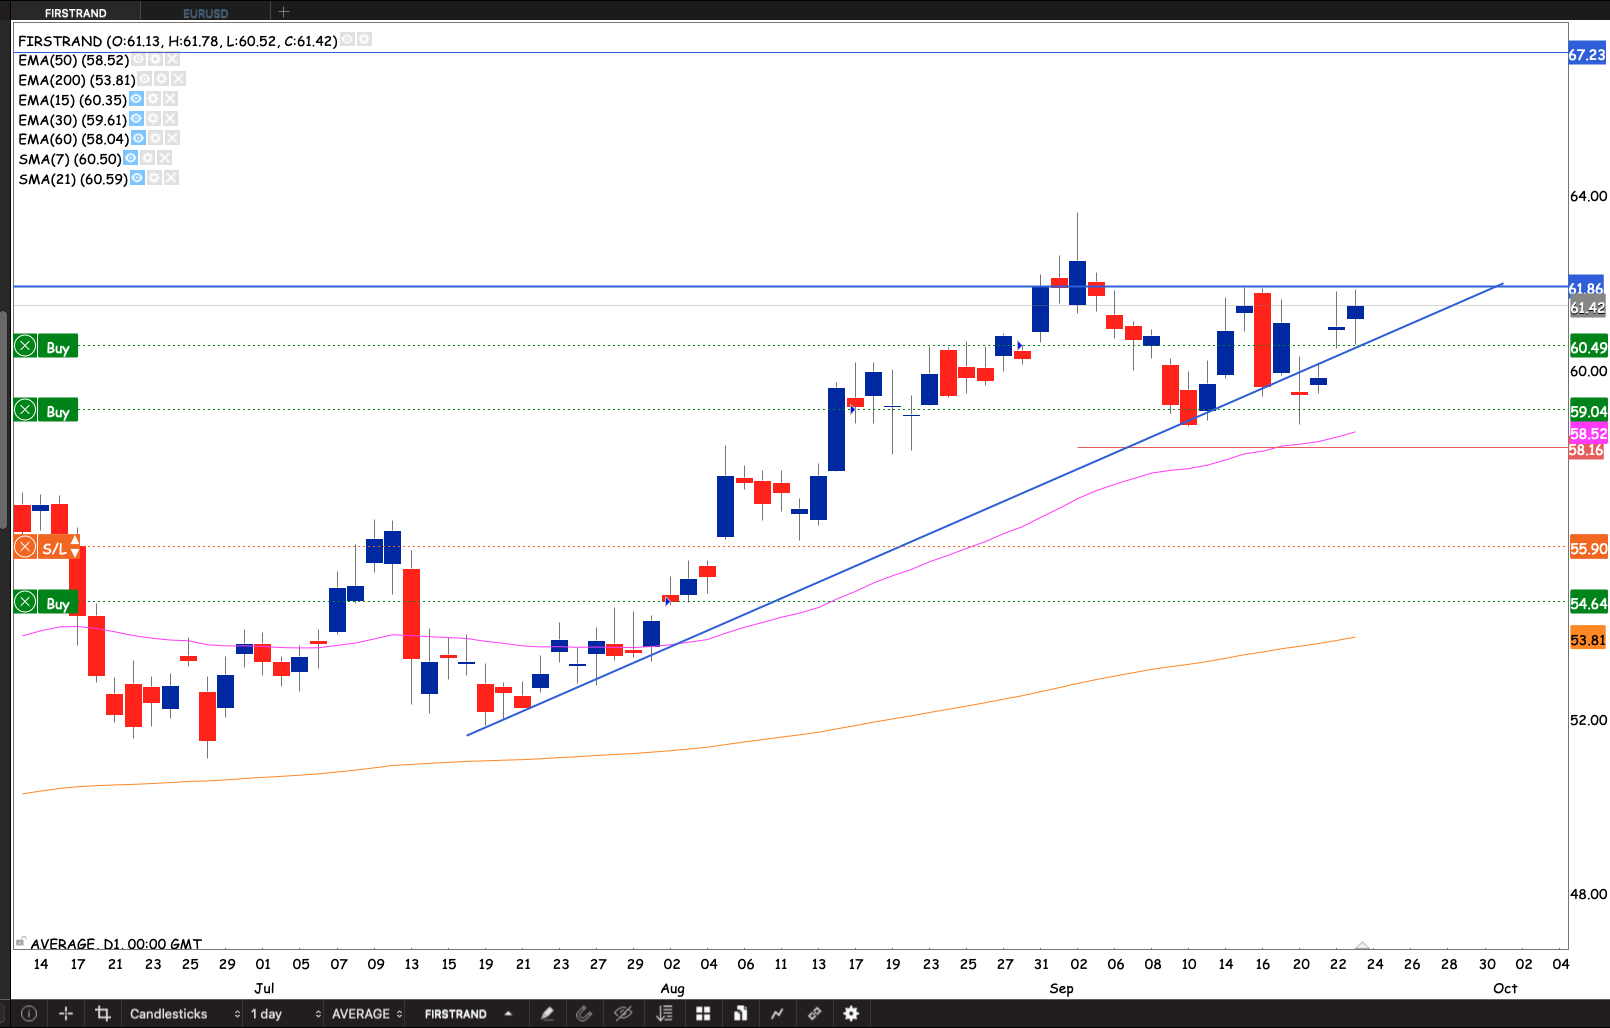Add a new chart tab

[x=284, y=12]
